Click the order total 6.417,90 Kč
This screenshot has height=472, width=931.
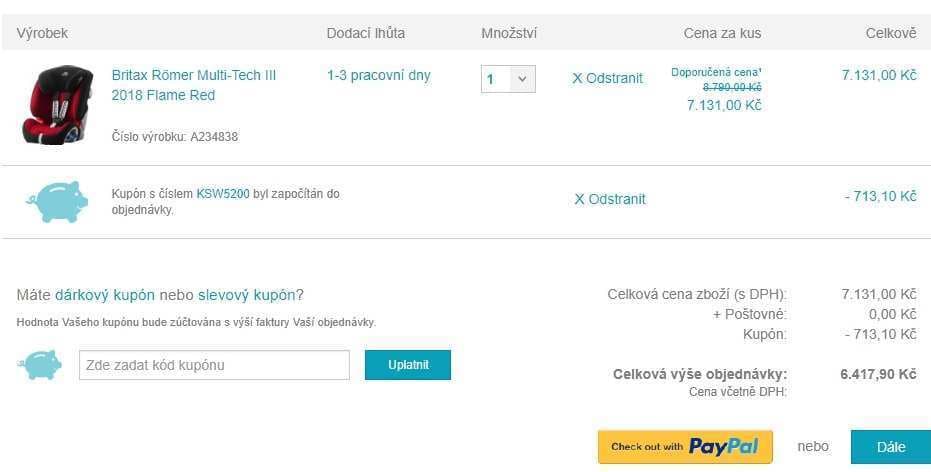[x=879, y=375]
